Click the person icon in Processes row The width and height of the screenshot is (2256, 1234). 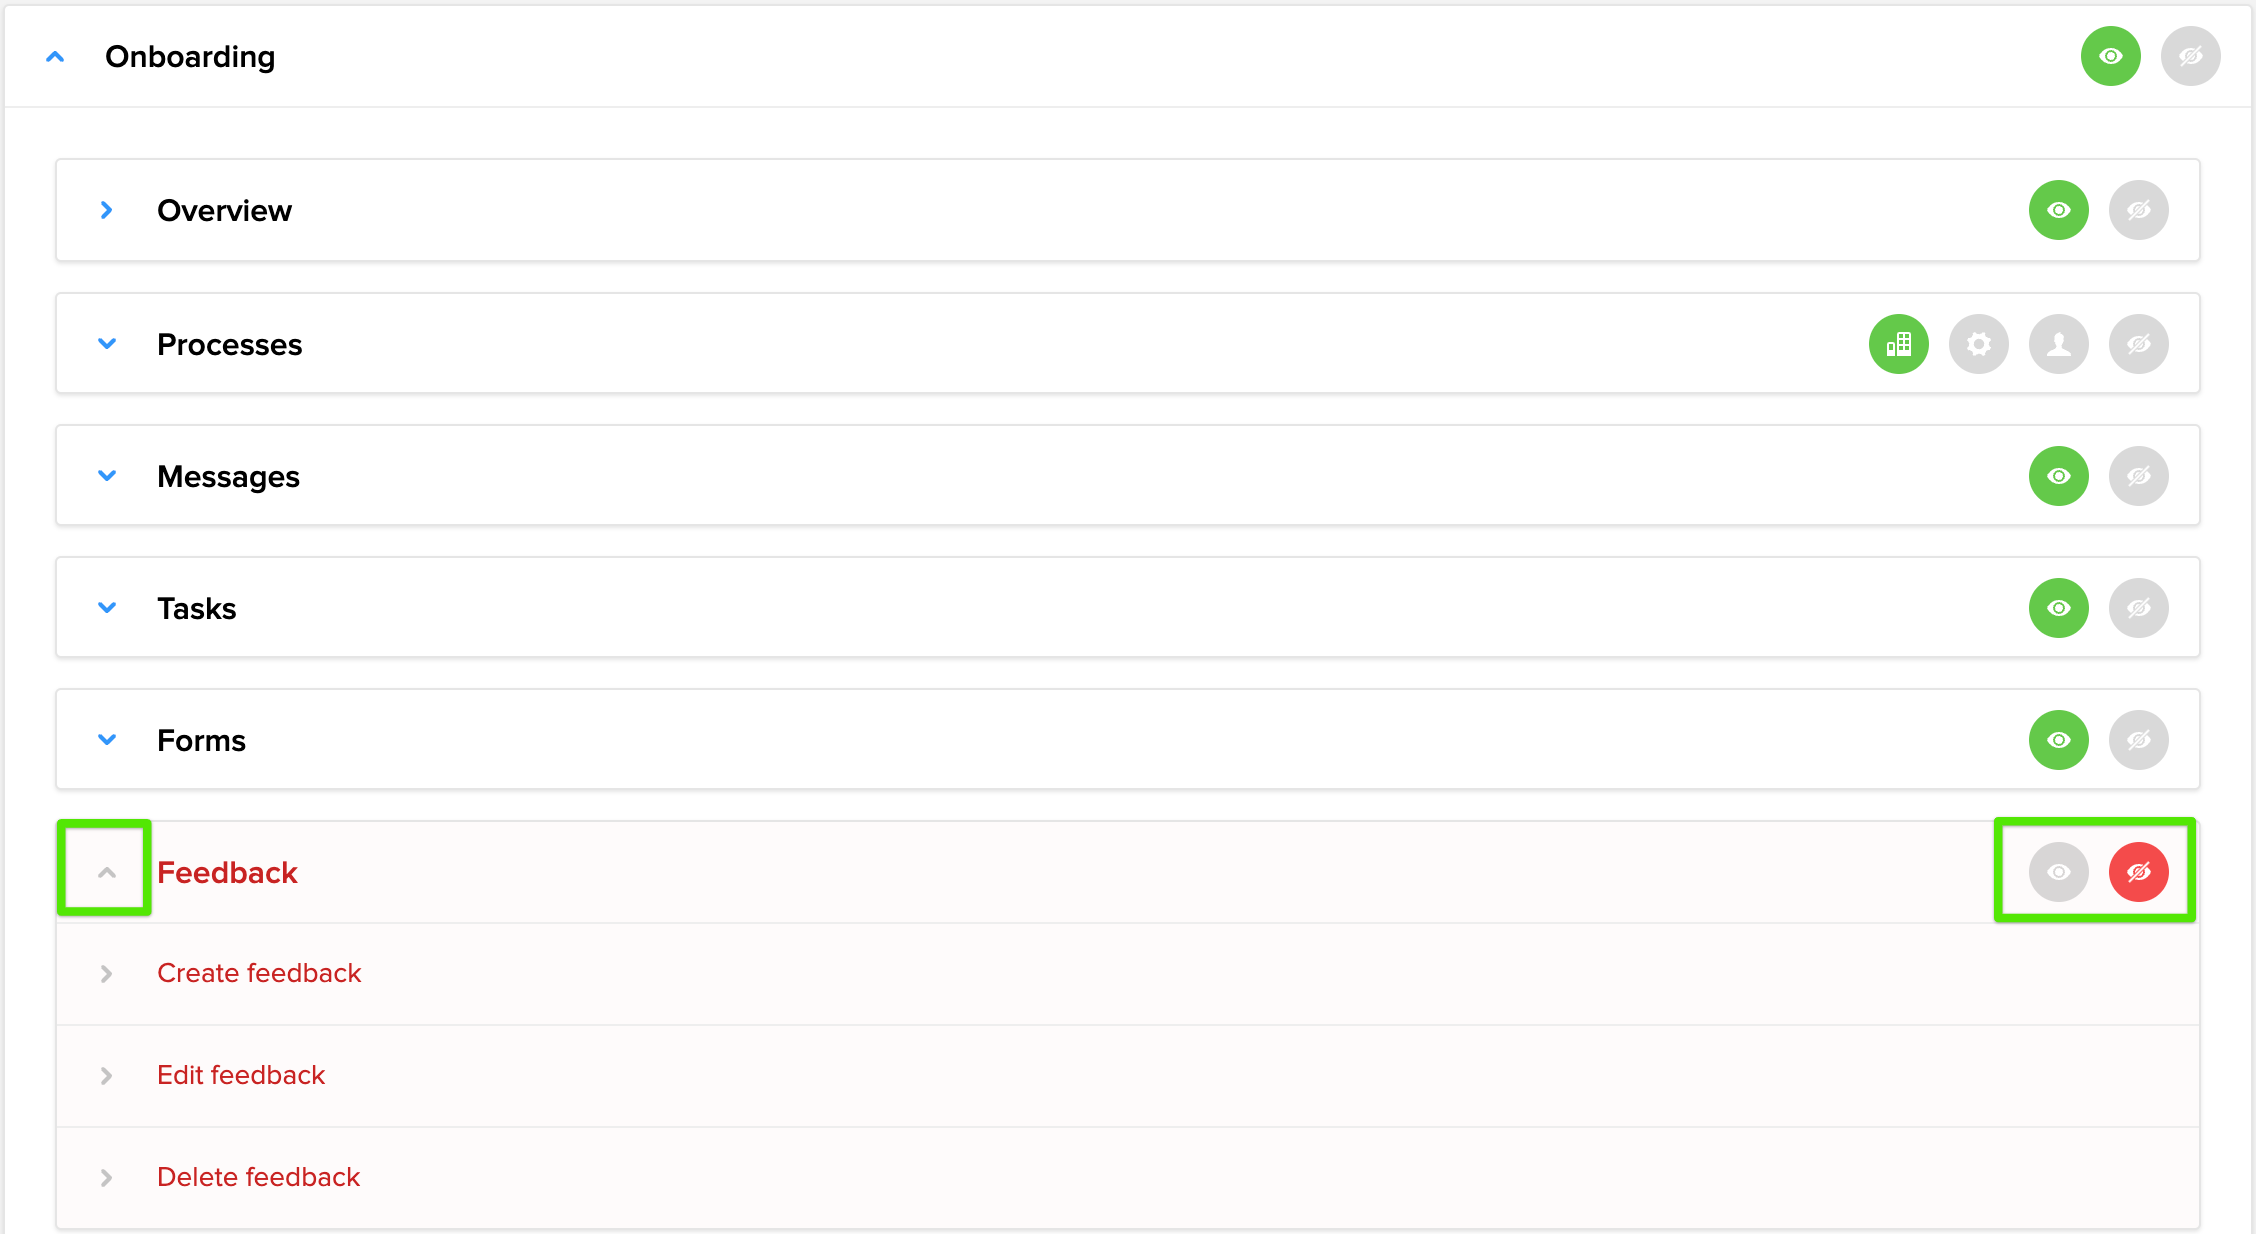2058,344
